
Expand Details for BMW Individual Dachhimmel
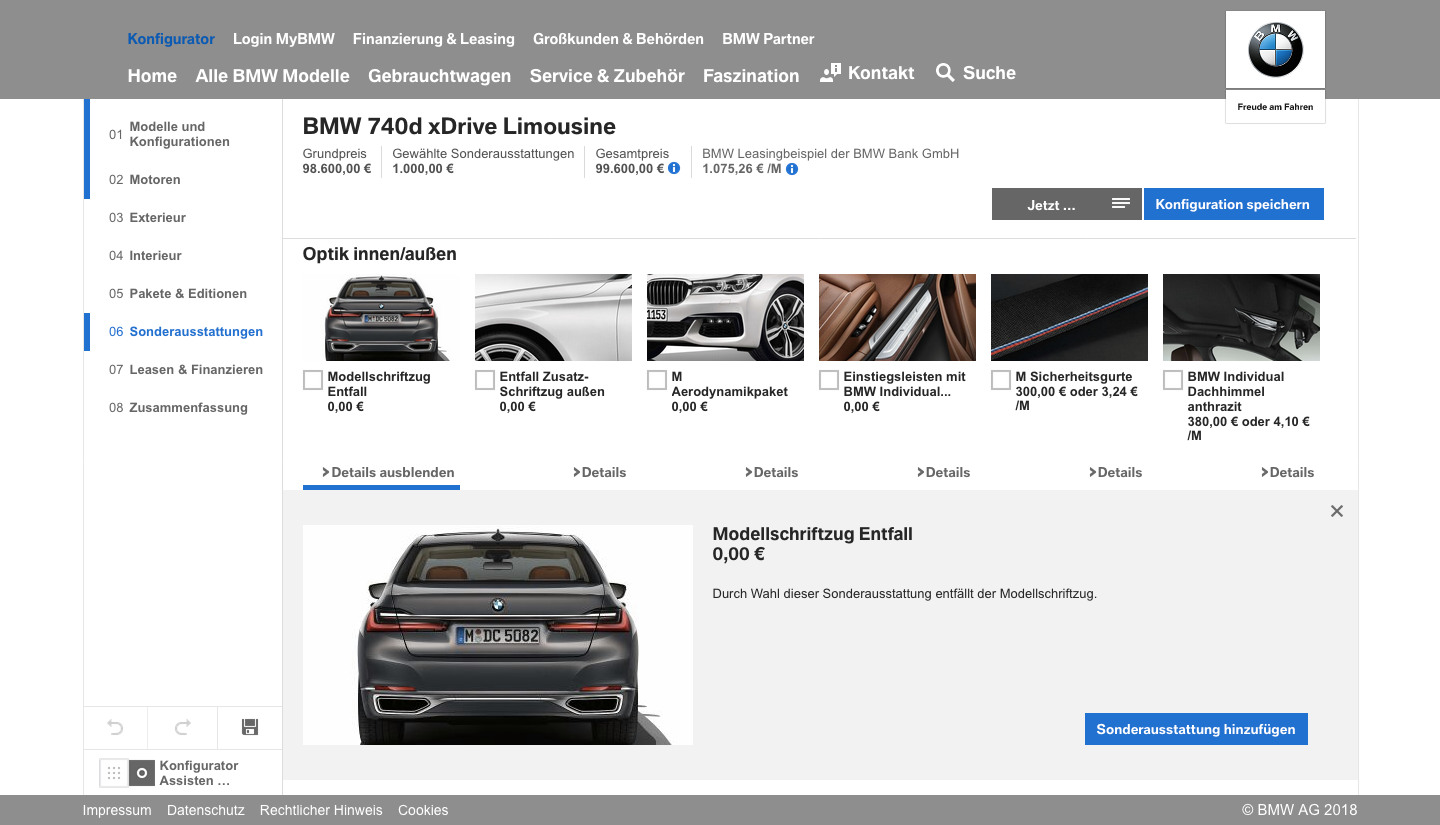pyautogui.click(x=1287, y=472)
